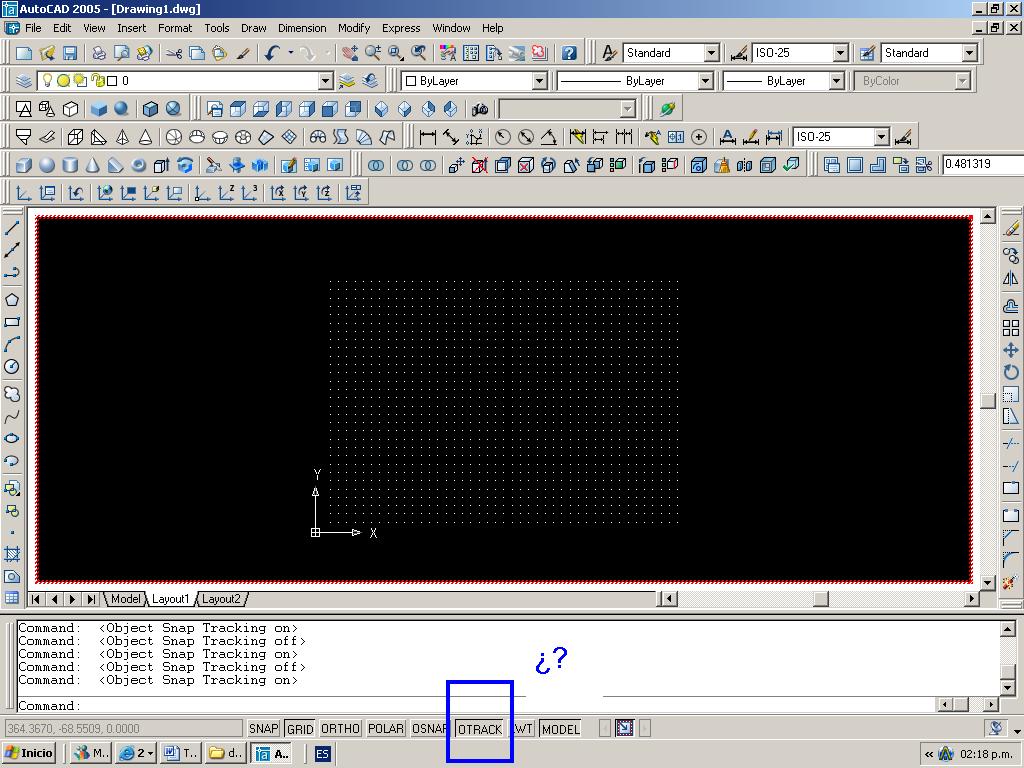The height and width of the screenshot is (768, 1024).
Task: Open the Linetype control dropdown
Action: coord(705,81)
